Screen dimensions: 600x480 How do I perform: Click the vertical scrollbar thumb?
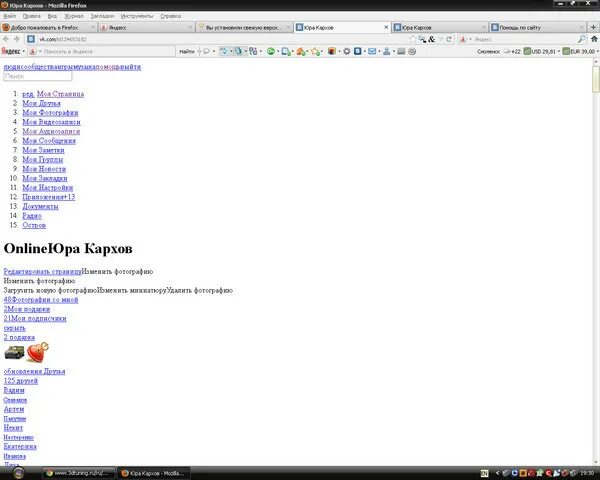(596, 79)
